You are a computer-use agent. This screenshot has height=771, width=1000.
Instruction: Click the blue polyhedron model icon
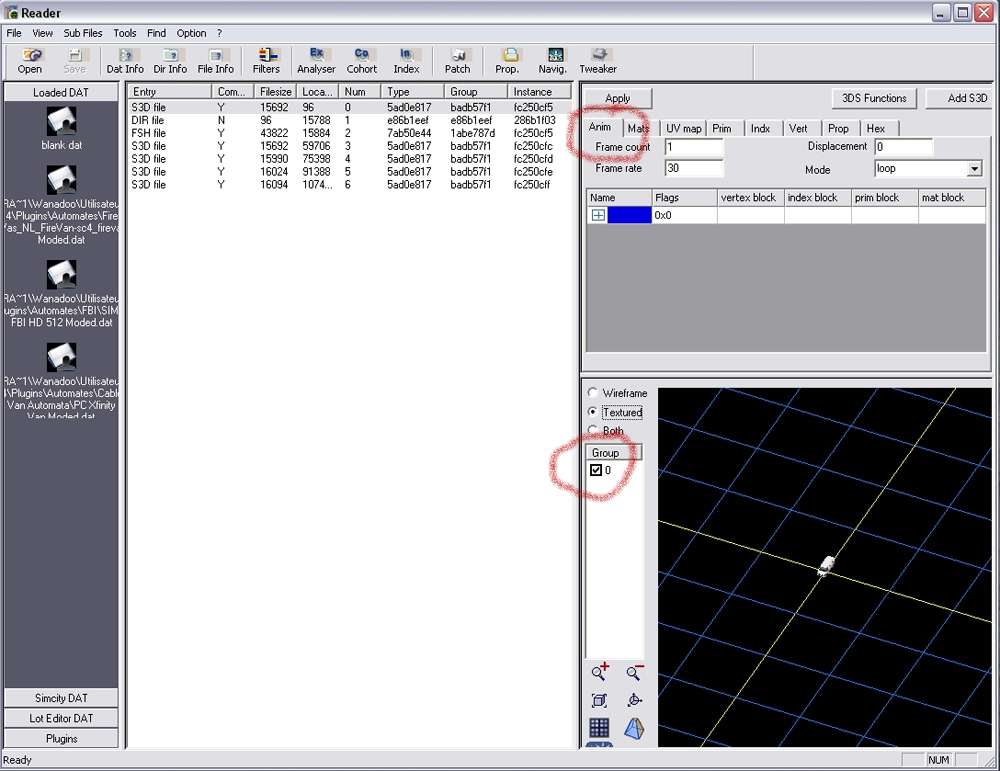pos(634,728)
